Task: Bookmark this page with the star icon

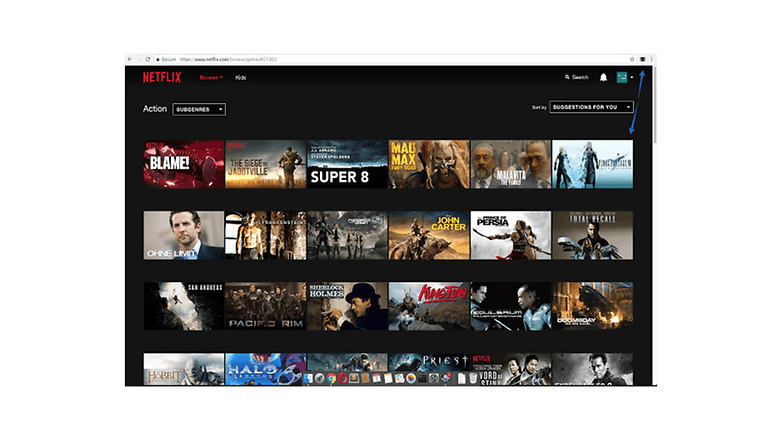Action: point(632,59)
